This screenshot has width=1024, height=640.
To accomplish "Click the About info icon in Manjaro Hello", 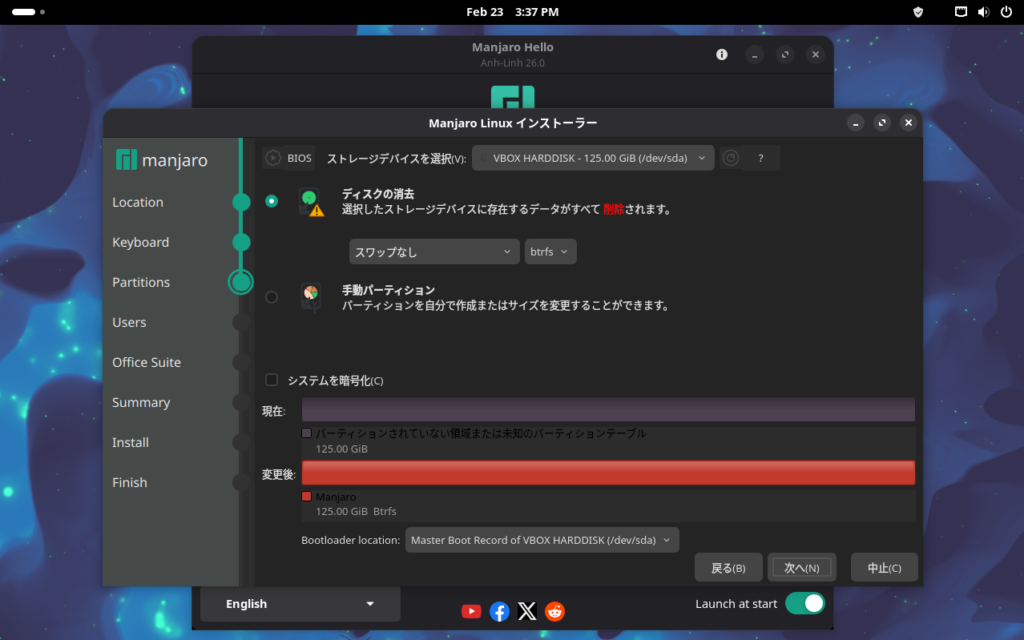I will tap(722, 55).
